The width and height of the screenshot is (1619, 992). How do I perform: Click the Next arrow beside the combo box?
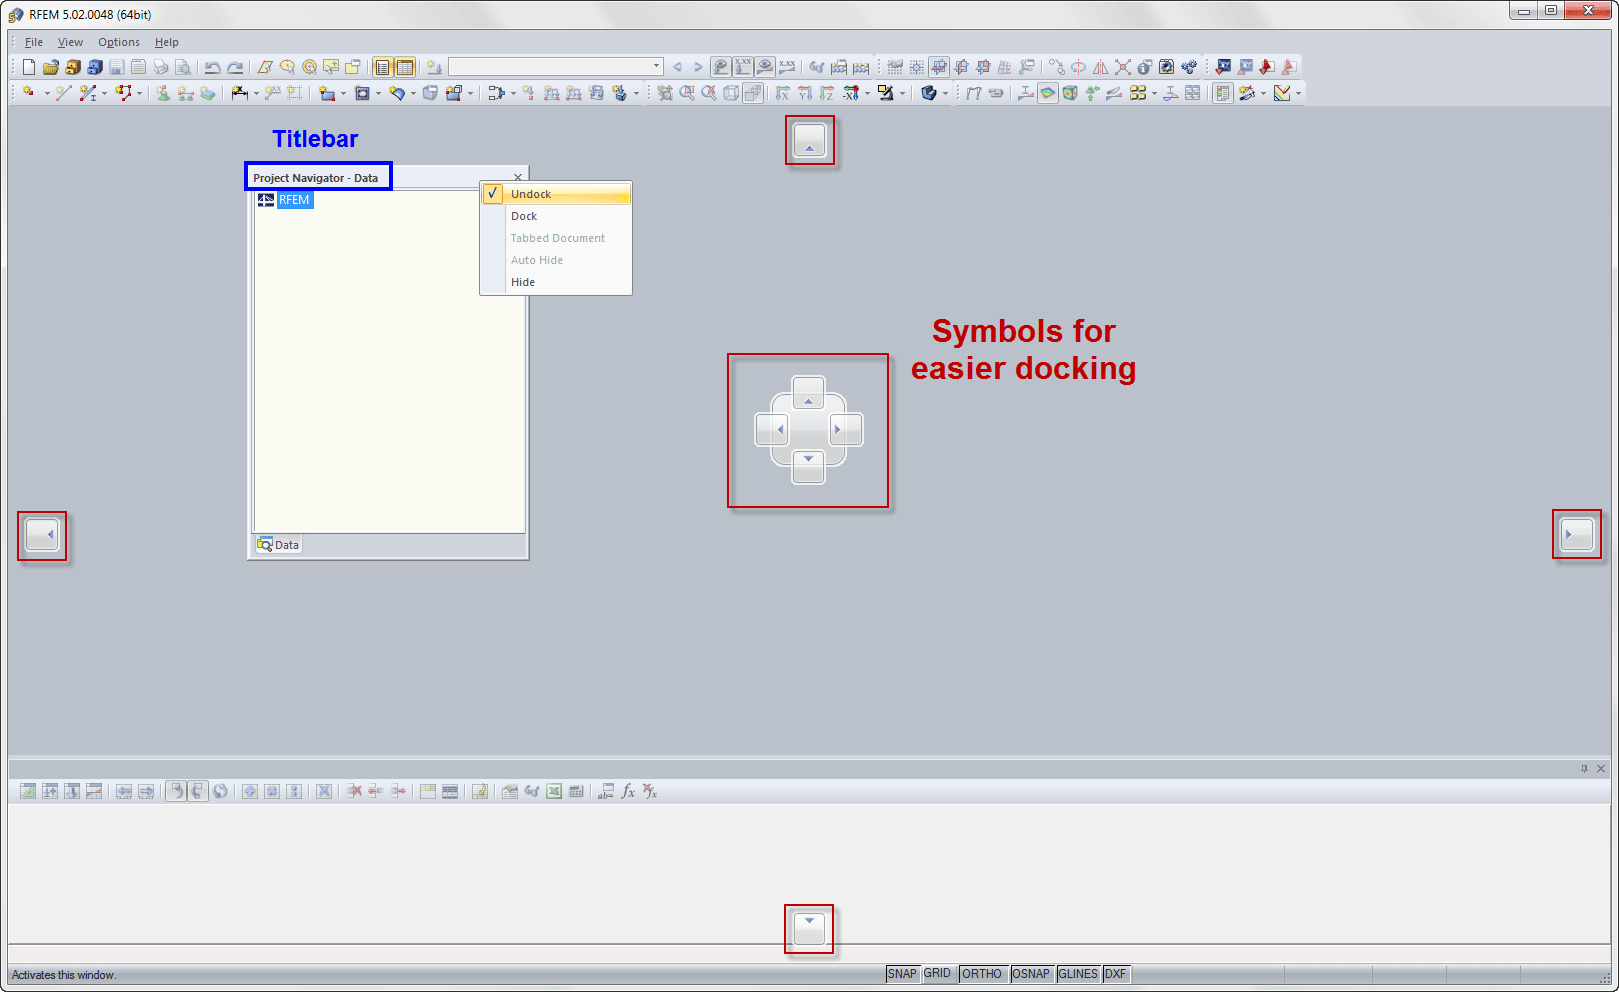(x=698, y=67)
